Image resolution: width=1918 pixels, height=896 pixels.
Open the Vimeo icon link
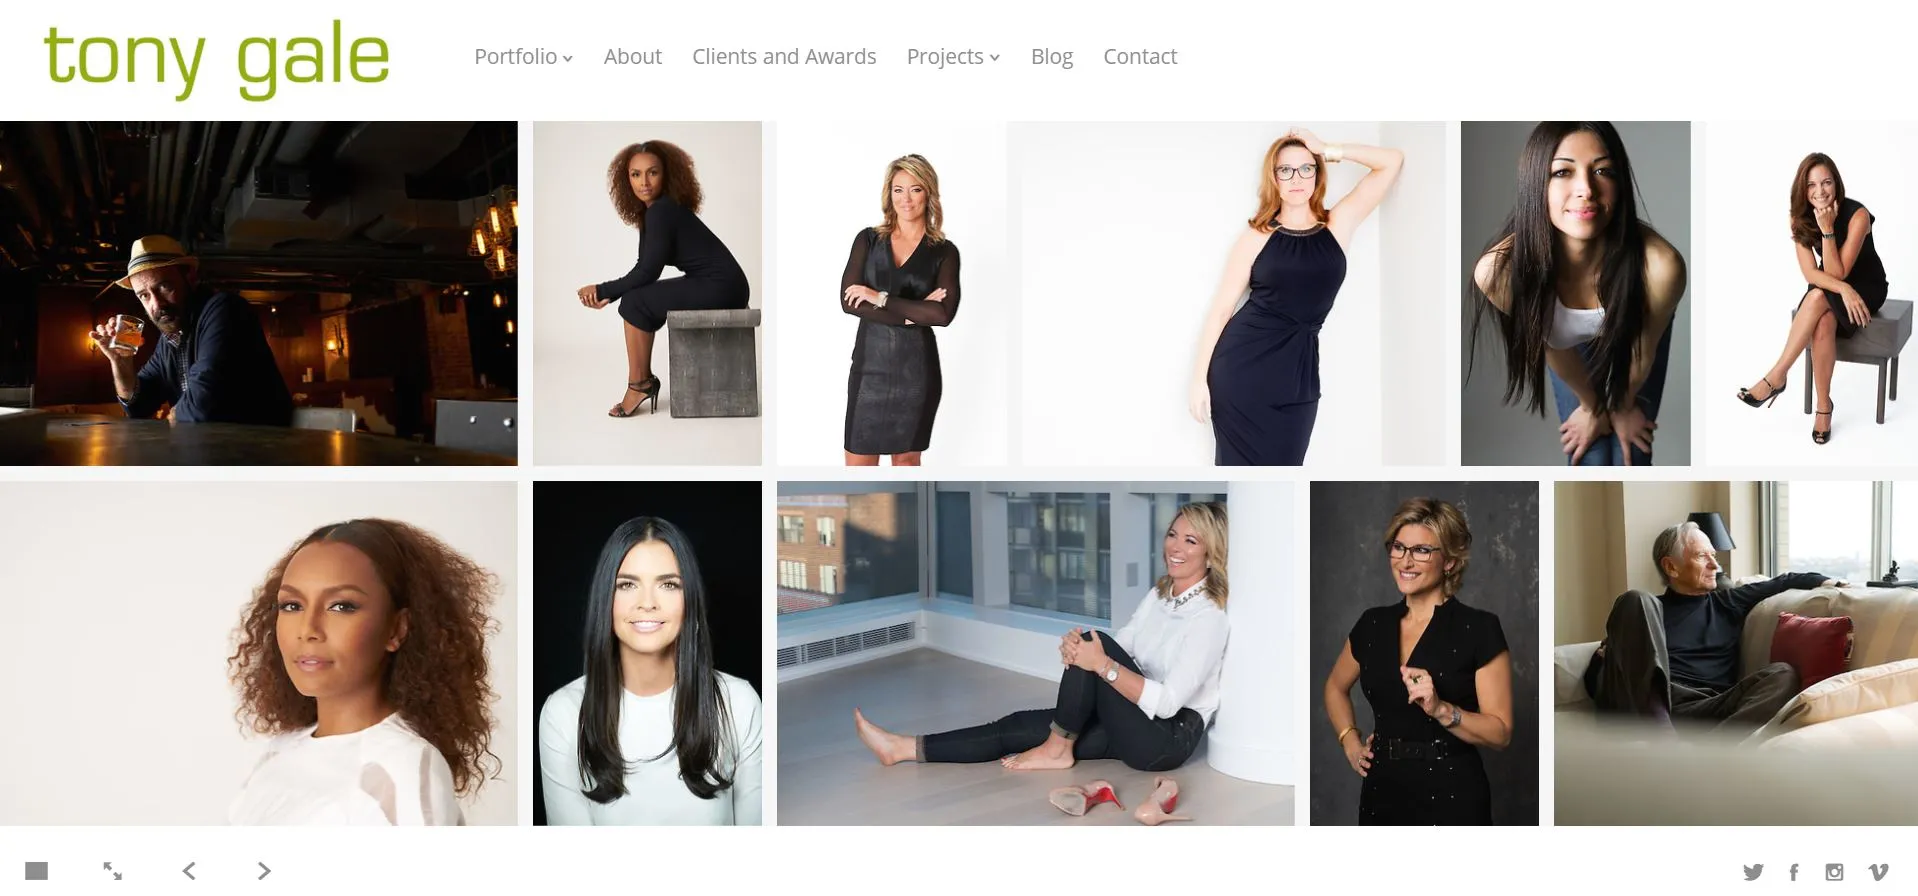(1878, 872)
